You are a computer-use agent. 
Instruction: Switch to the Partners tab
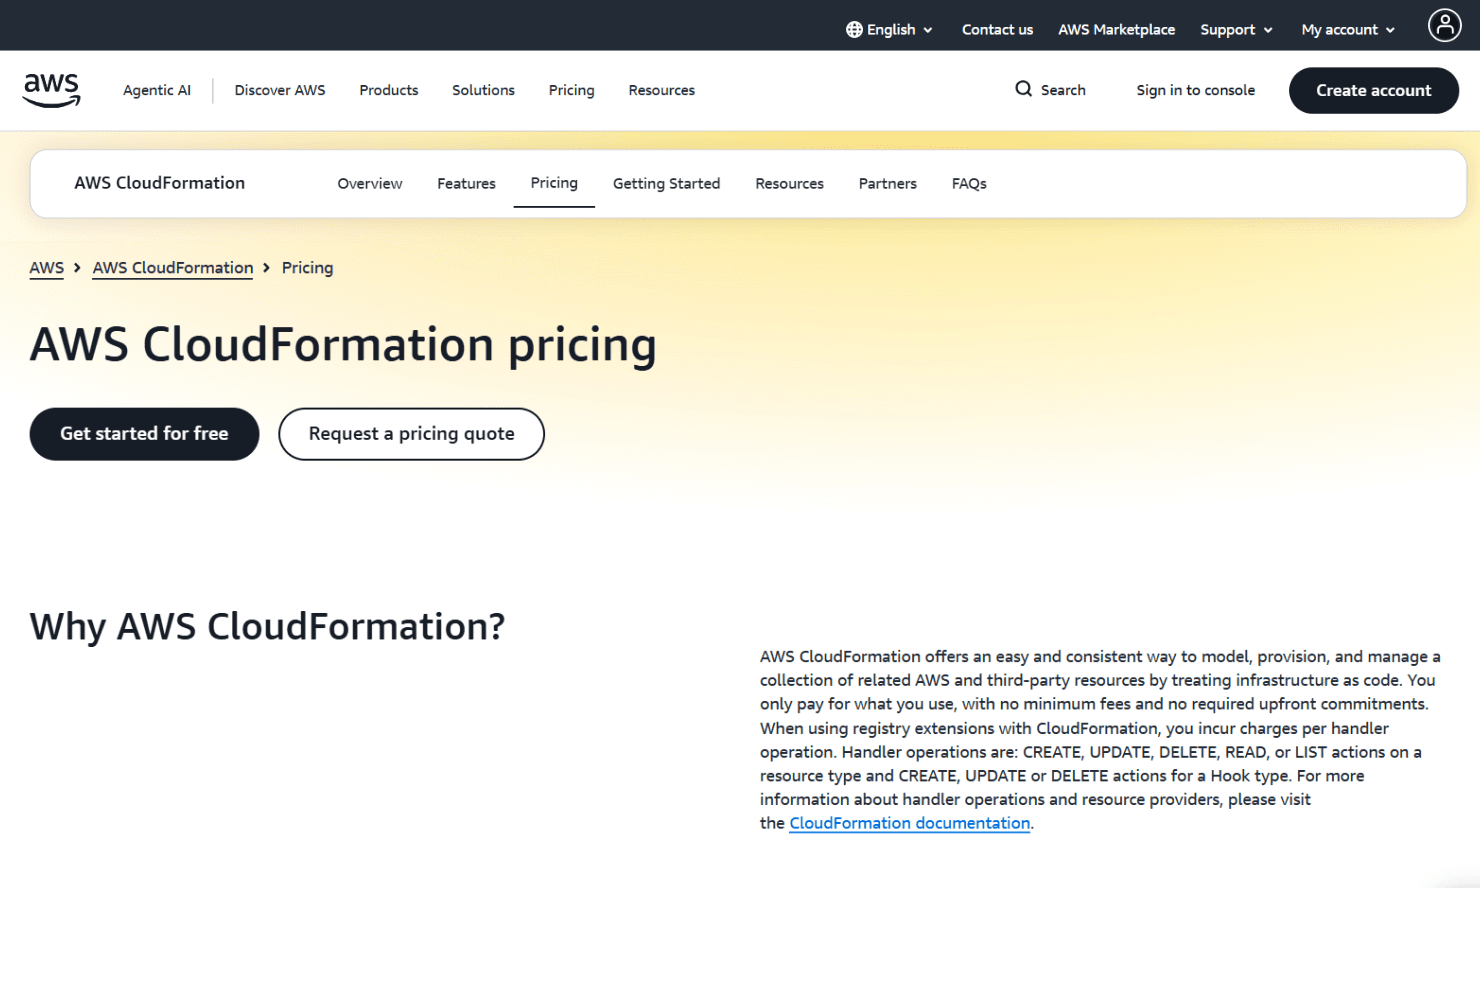(887, 184)
